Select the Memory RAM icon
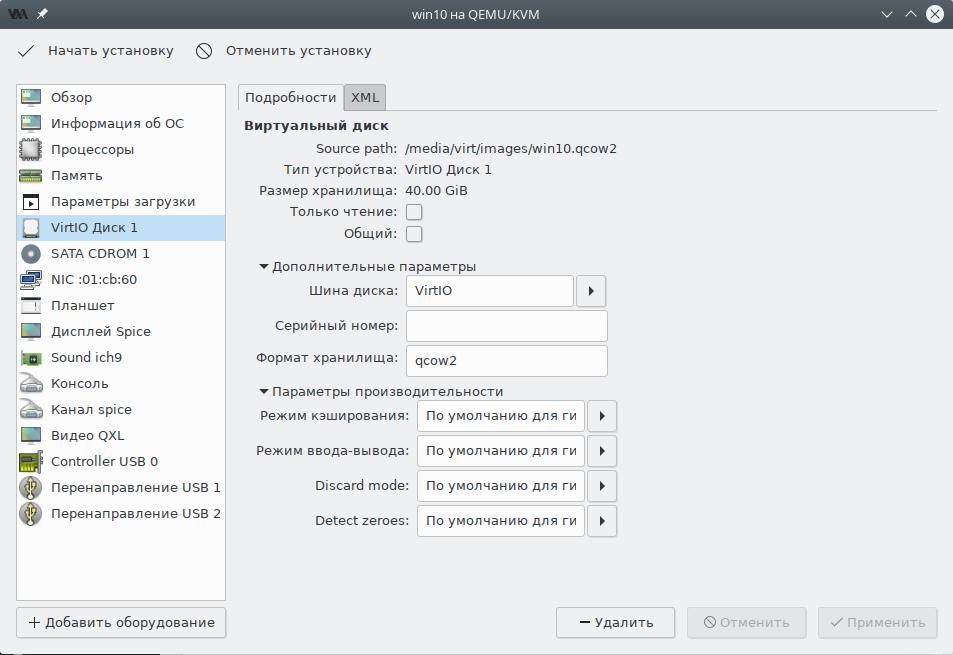Screen dimensions: 953x655 pyautogui.click(x=31, y=176)
